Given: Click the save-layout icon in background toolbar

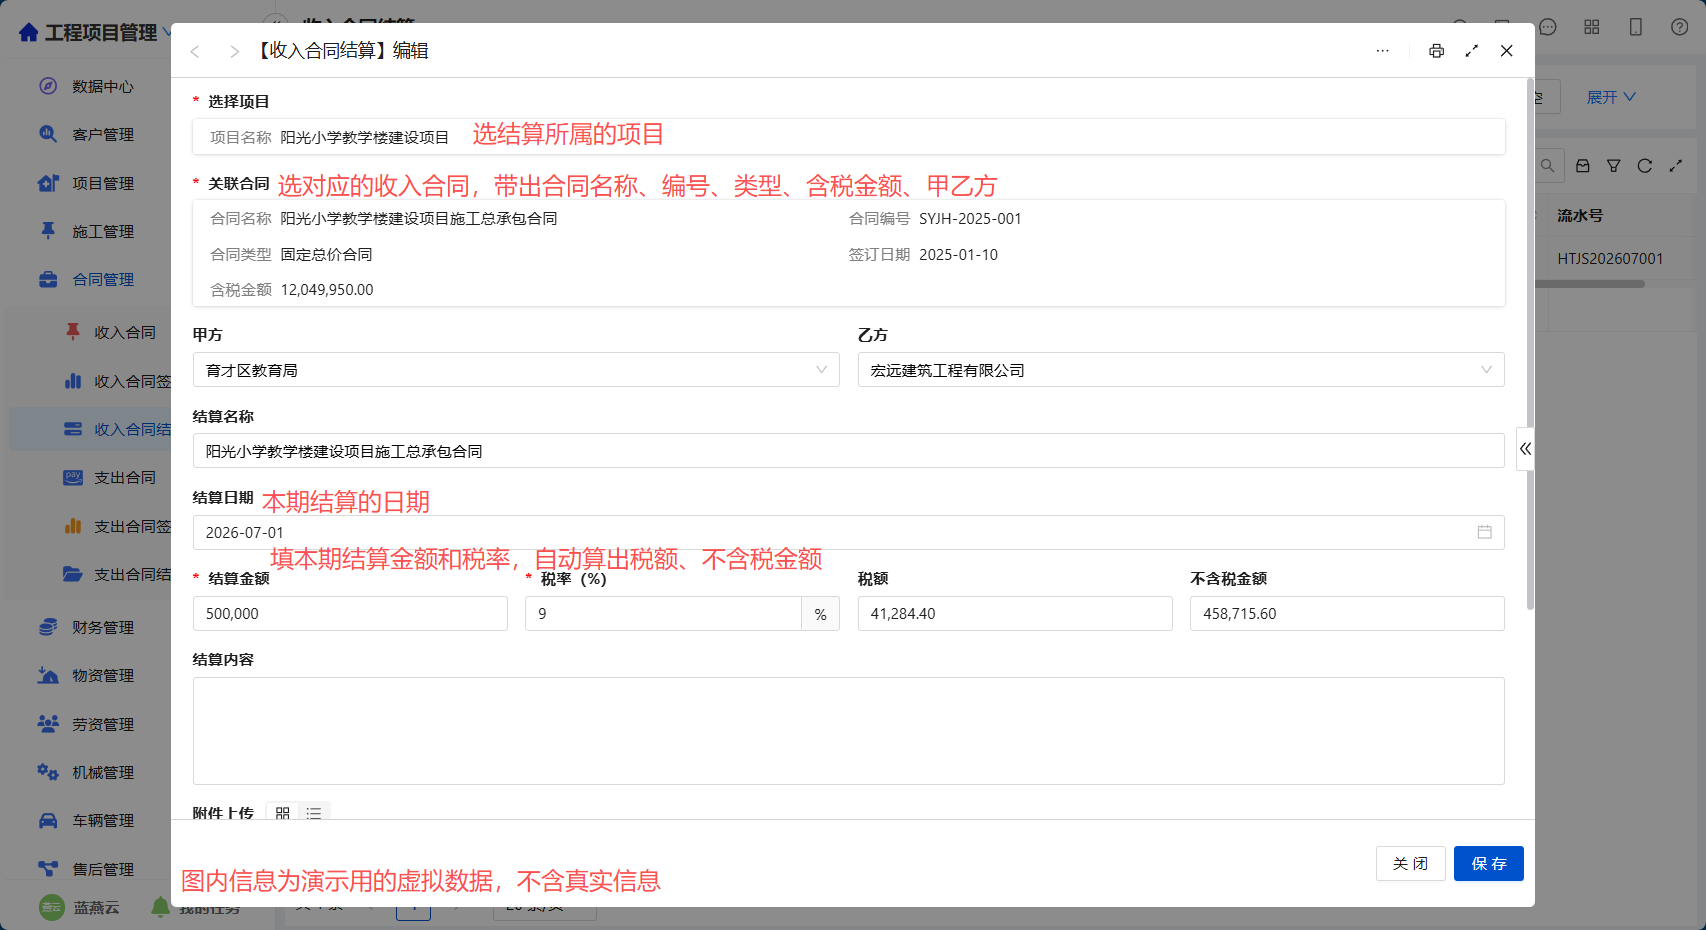Looking at the screenshot, I should click(x=1583, y=166).
